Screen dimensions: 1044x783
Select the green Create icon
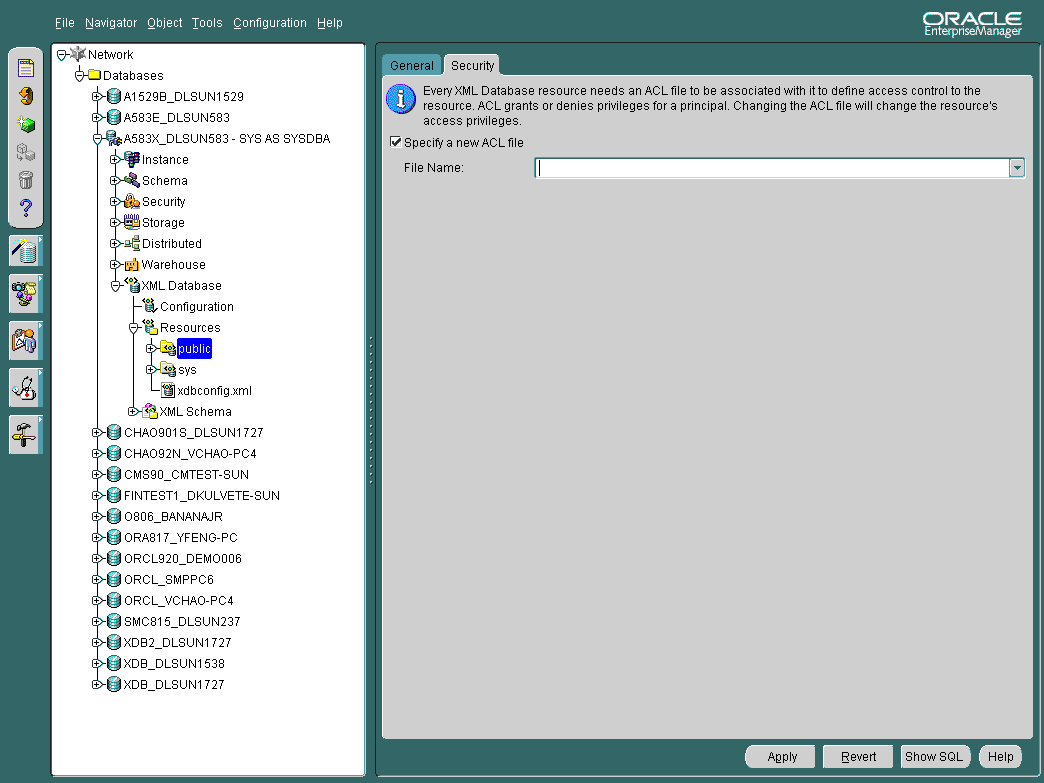click(x=25, y=124)
